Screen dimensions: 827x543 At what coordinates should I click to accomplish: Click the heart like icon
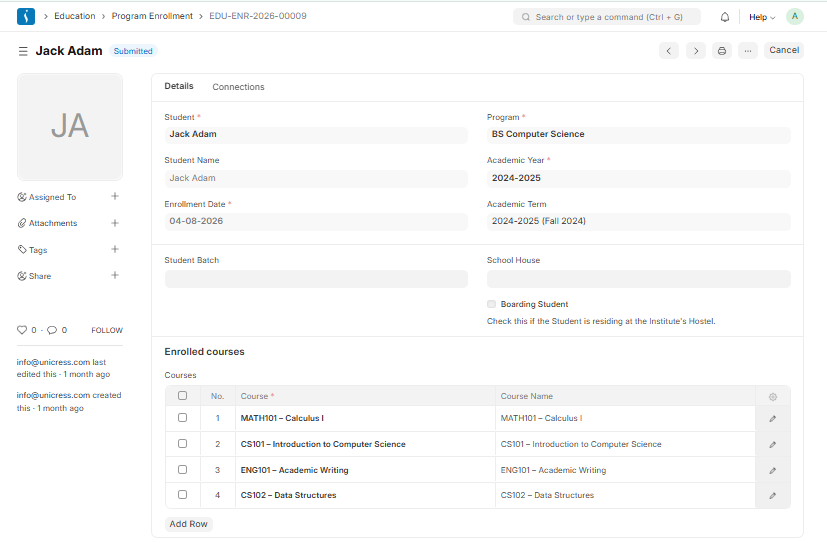[x=22, y=330]
